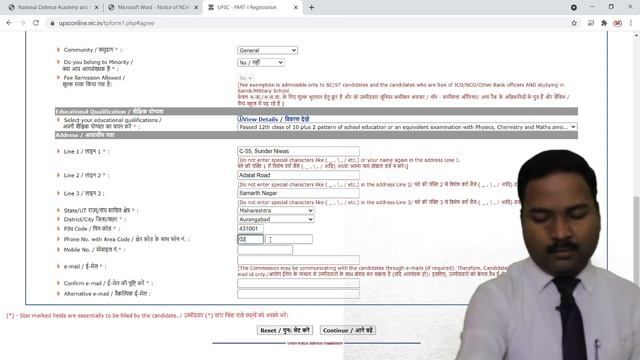Screen dimensions: 640x360
Task: Open a new browser tab
Action: click(x=311, y=7)
